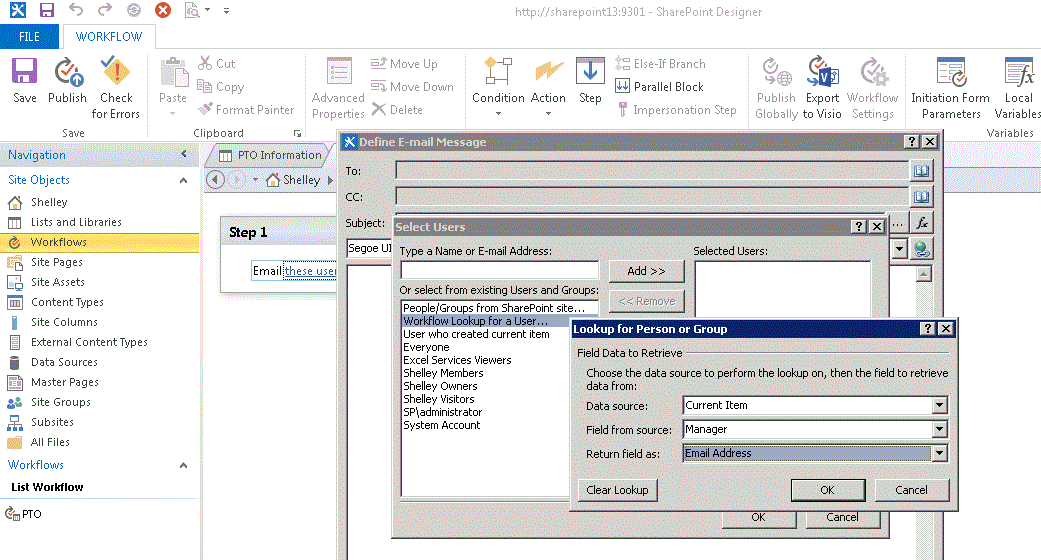Add an Else-If Branch
The height and width of the screenshot is (560, 1041).
click(x=661, y=64)
